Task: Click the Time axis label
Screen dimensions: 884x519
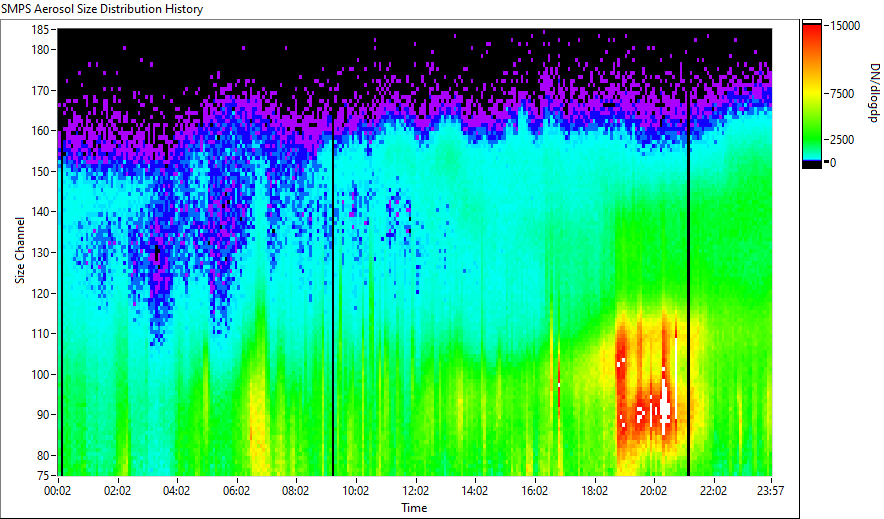Action: click(x=414, y=508)
